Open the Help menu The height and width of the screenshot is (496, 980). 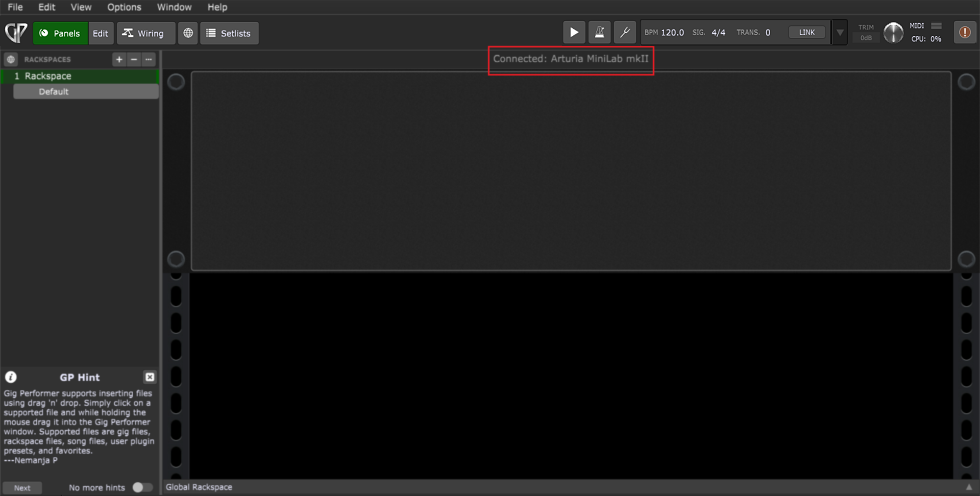point(218,7)
